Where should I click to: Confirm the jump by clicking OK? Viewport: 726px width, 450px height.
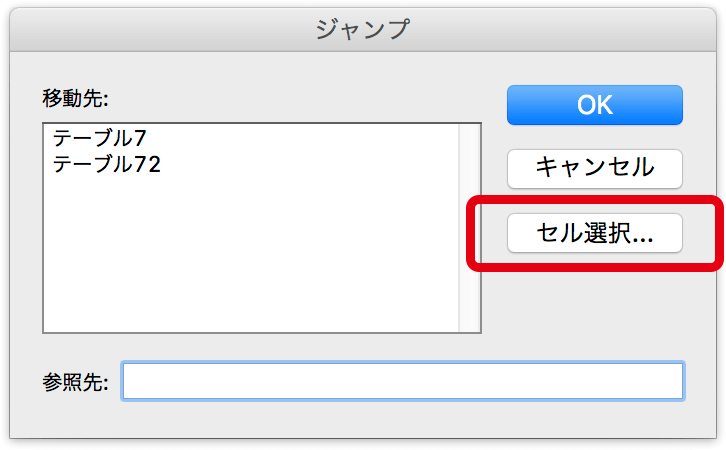595,105
